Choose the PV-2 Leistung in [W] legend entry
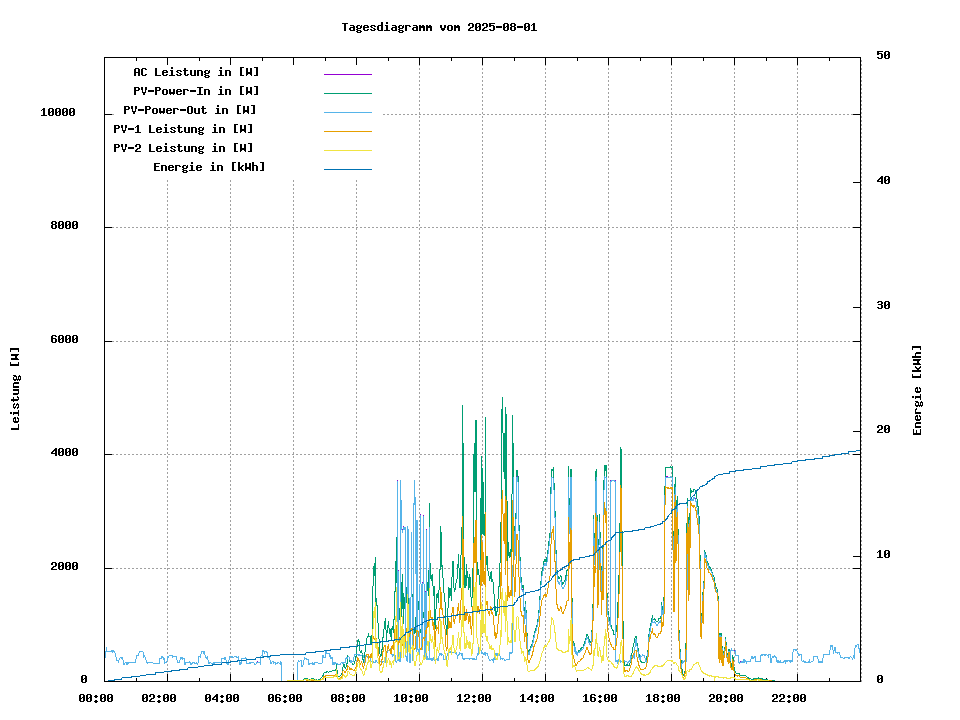 [x=183, y=148]
